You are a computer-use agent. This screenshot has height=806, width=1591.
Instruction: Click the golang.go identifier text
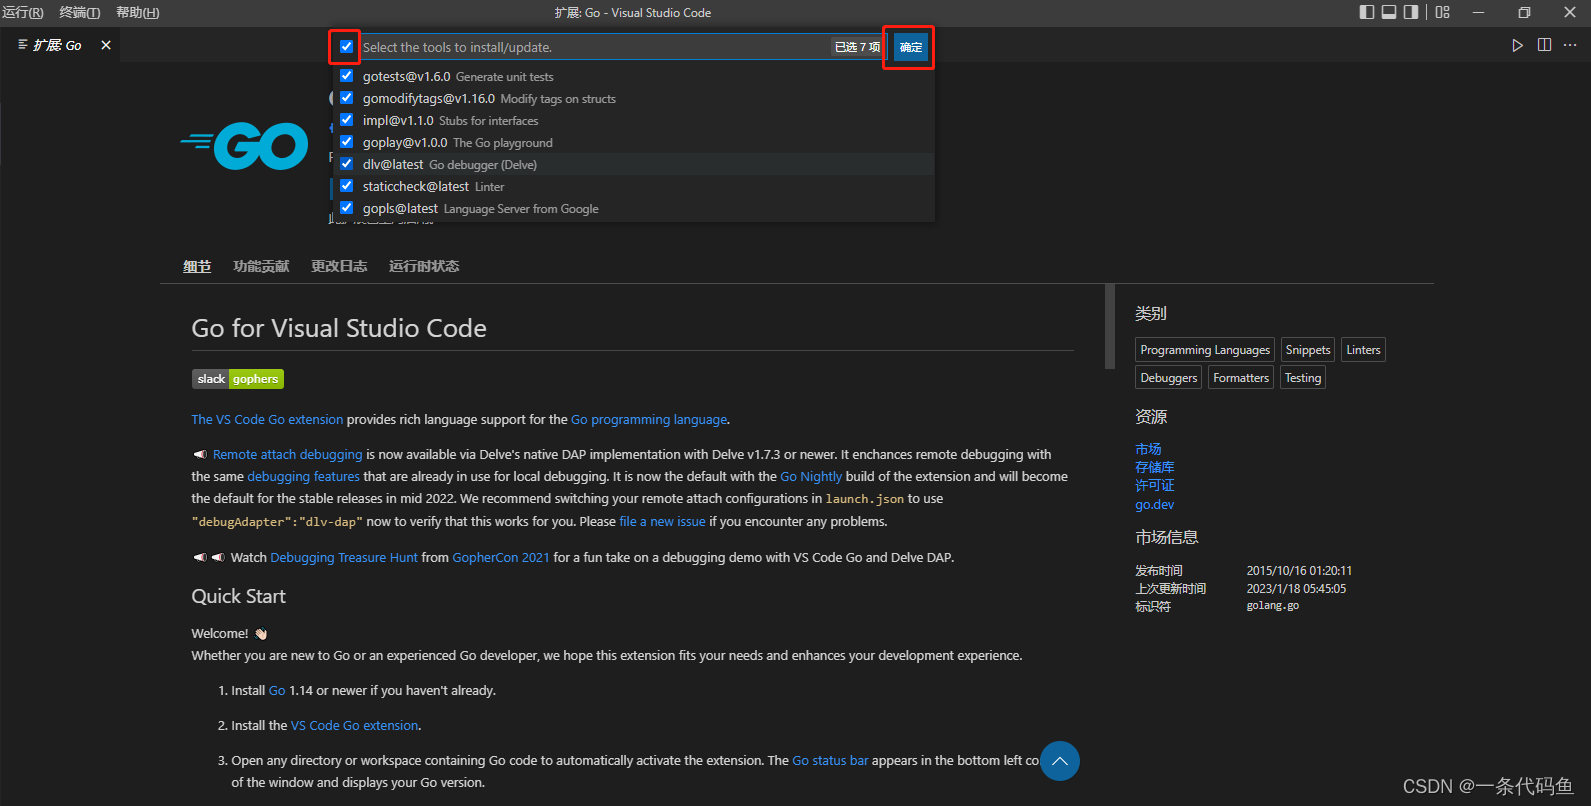[x=1273, y=606]
